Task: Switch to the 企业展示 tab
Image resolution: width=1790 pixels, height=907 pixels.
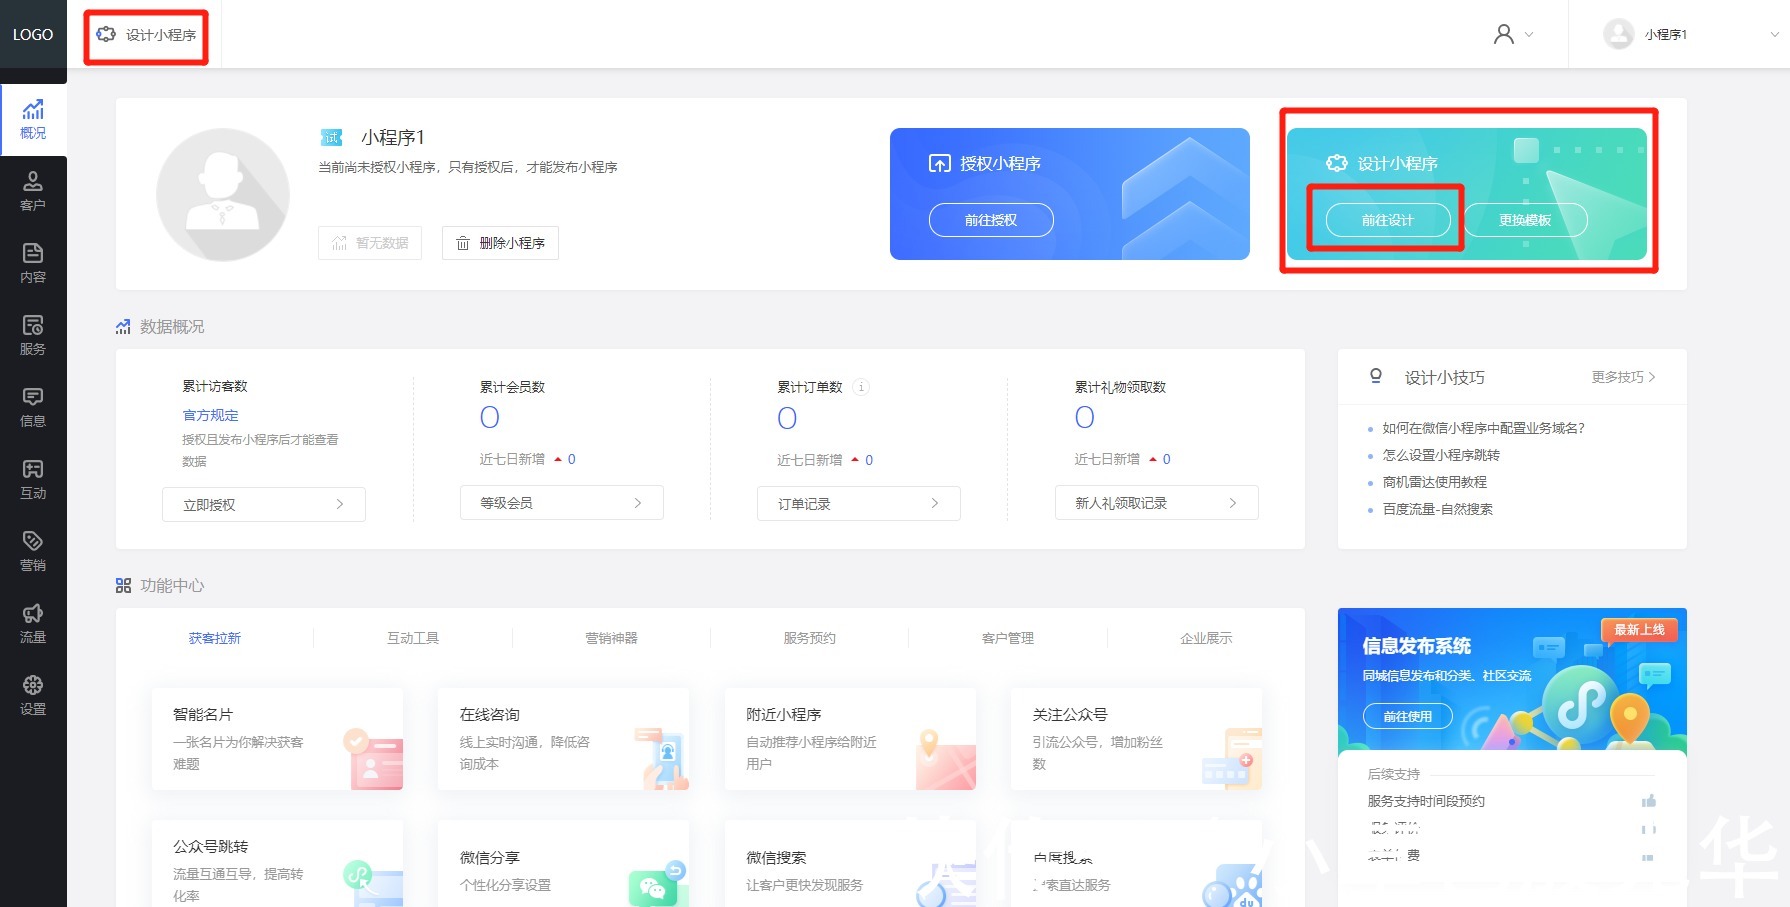Action: [x=1206, y=637]
